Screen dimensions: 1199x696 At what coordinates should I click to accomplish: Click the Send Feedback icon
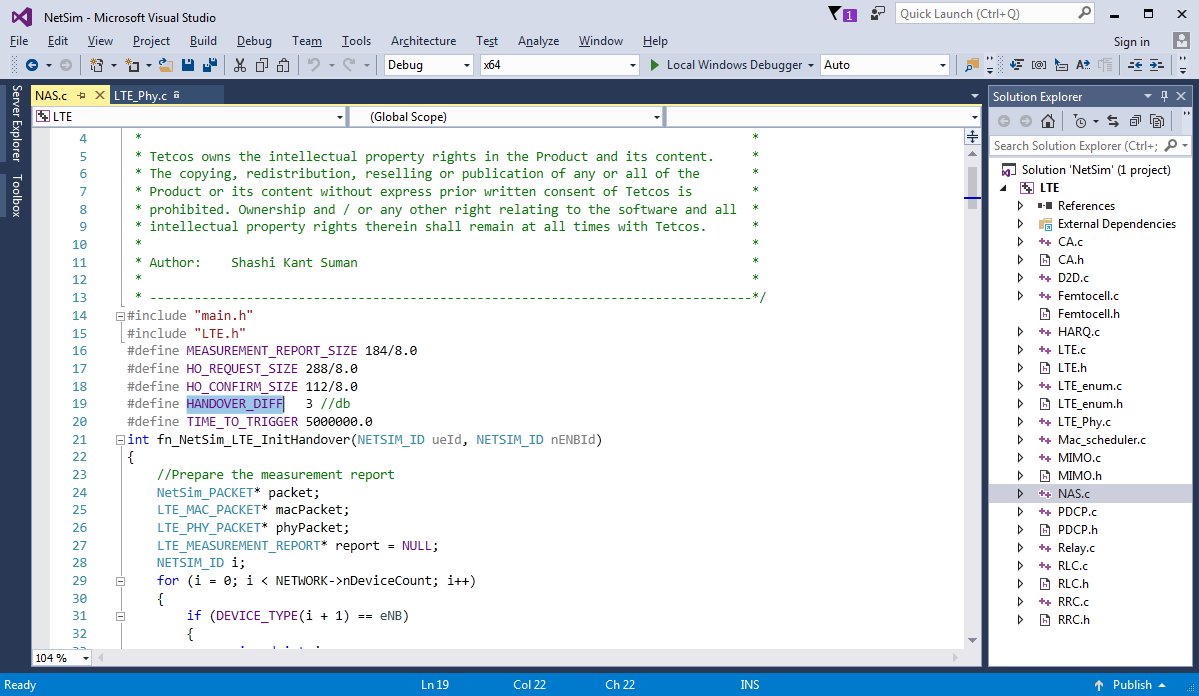pyautogui.click(x=877, y=14)
